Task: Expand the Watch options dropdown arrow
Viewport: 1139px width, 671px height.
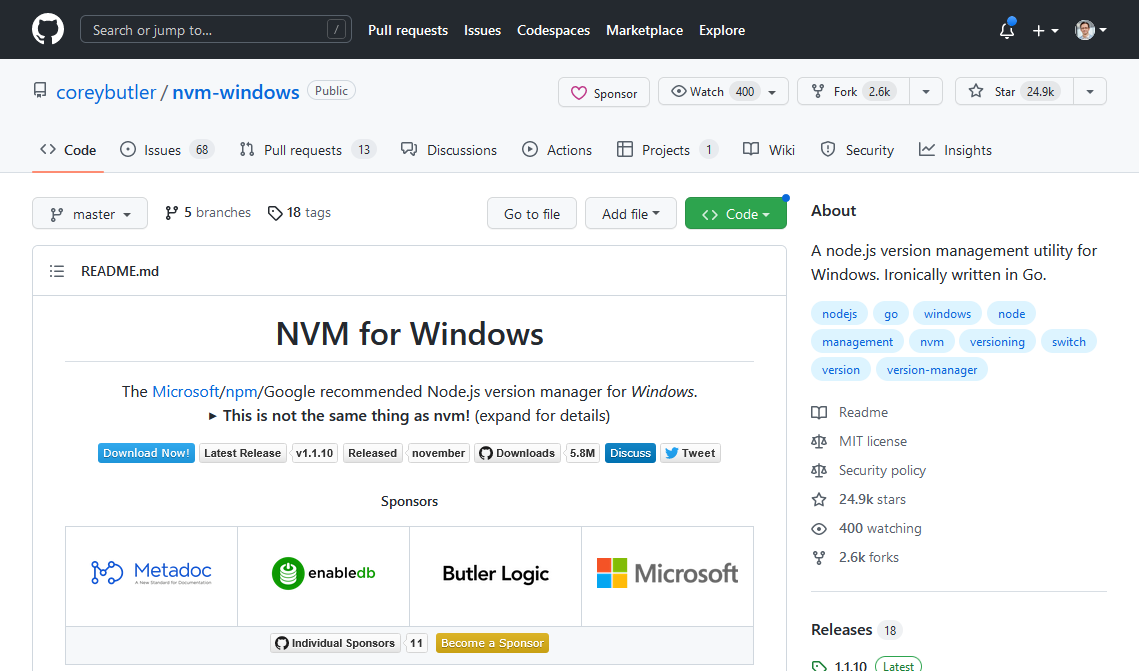Action: (x=774, y=92)
